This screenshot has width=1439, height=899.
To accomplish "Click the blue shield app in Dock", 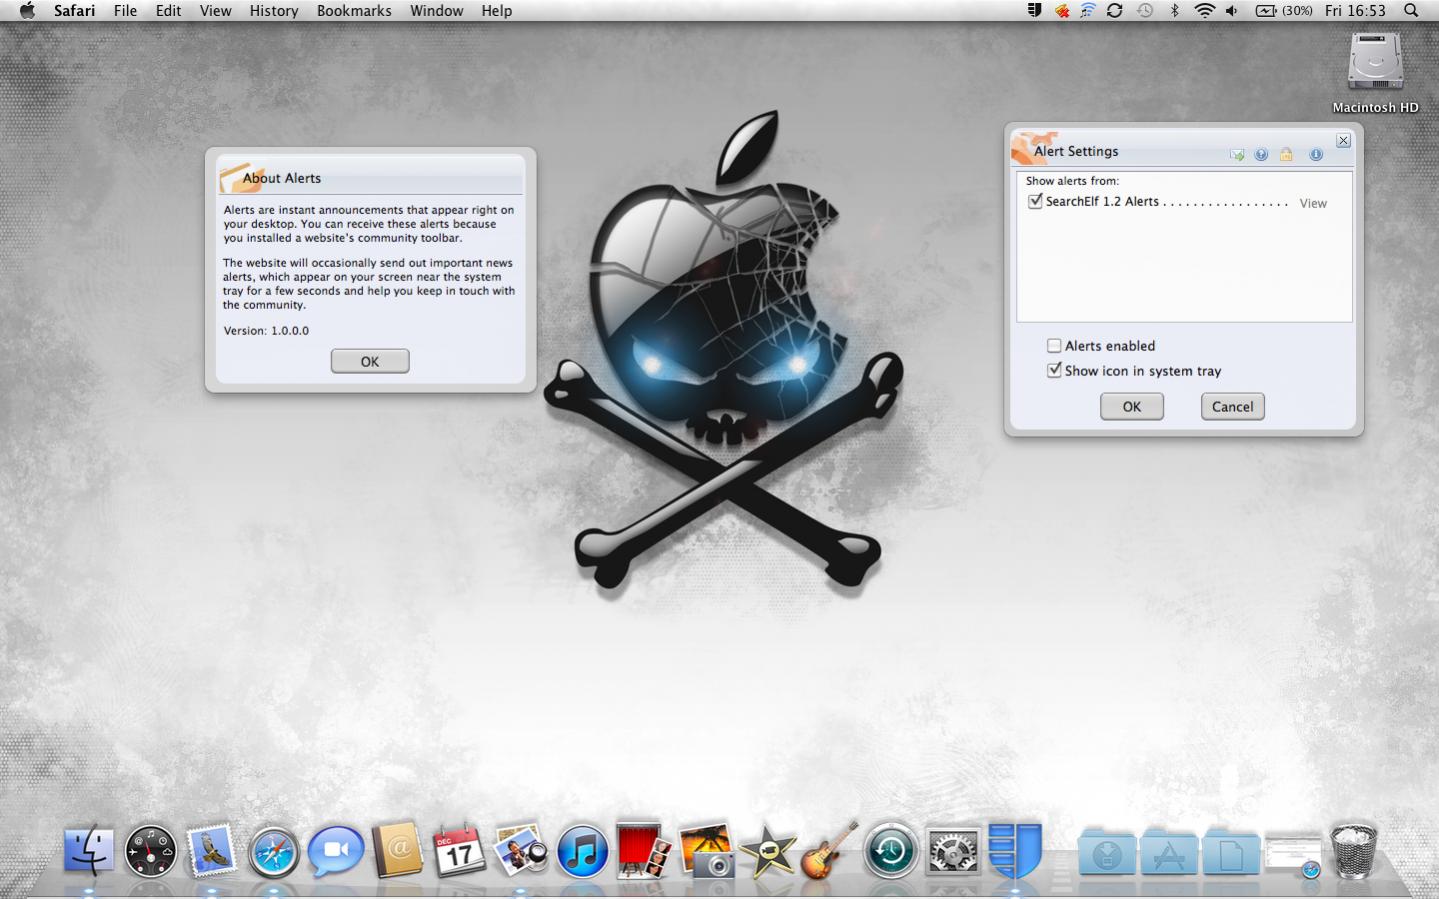I will tap(1015, 851).
